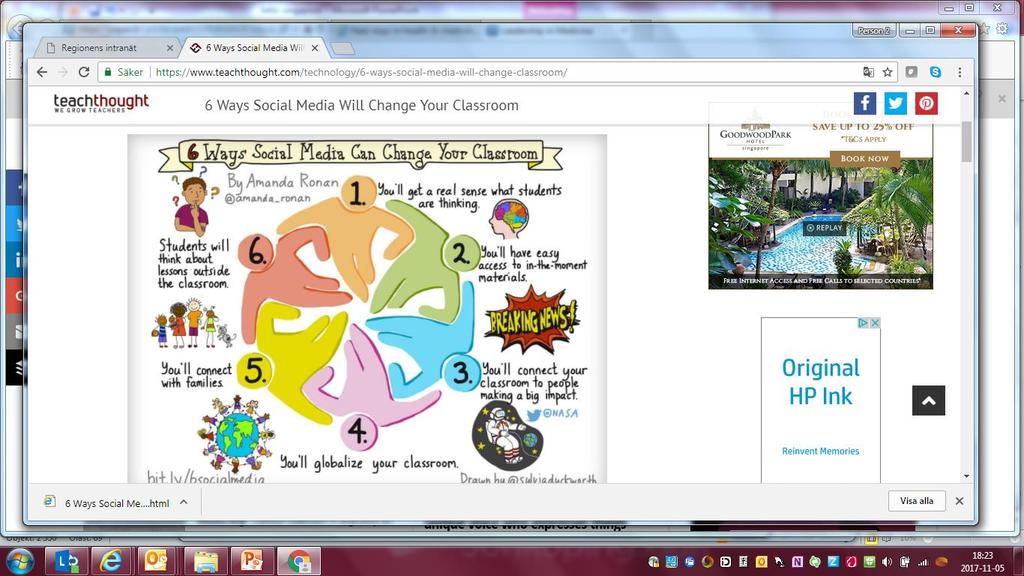Go back to the previous page
The width and height of the screenshot is (1024, 576).
point(42,72)
